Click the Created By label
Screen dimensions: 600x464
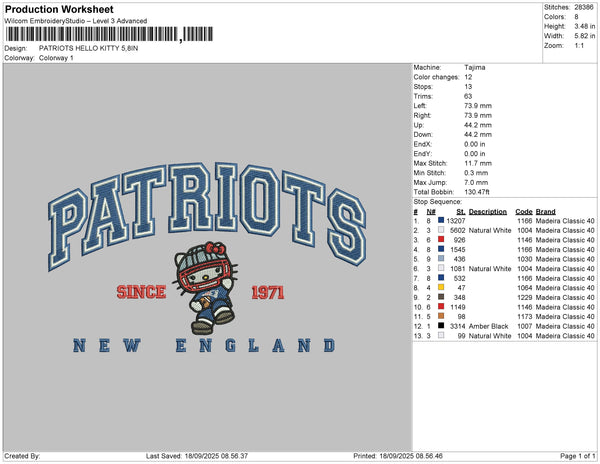(22, 456)
